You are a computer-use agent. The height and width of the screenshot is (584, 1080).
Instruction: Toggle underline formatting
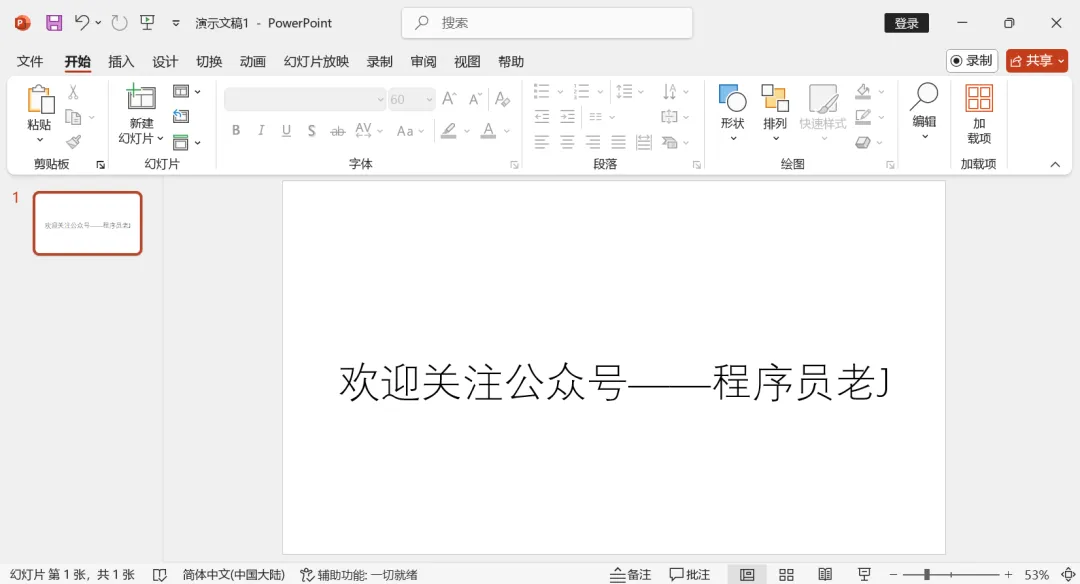click(x=286, y=130)
